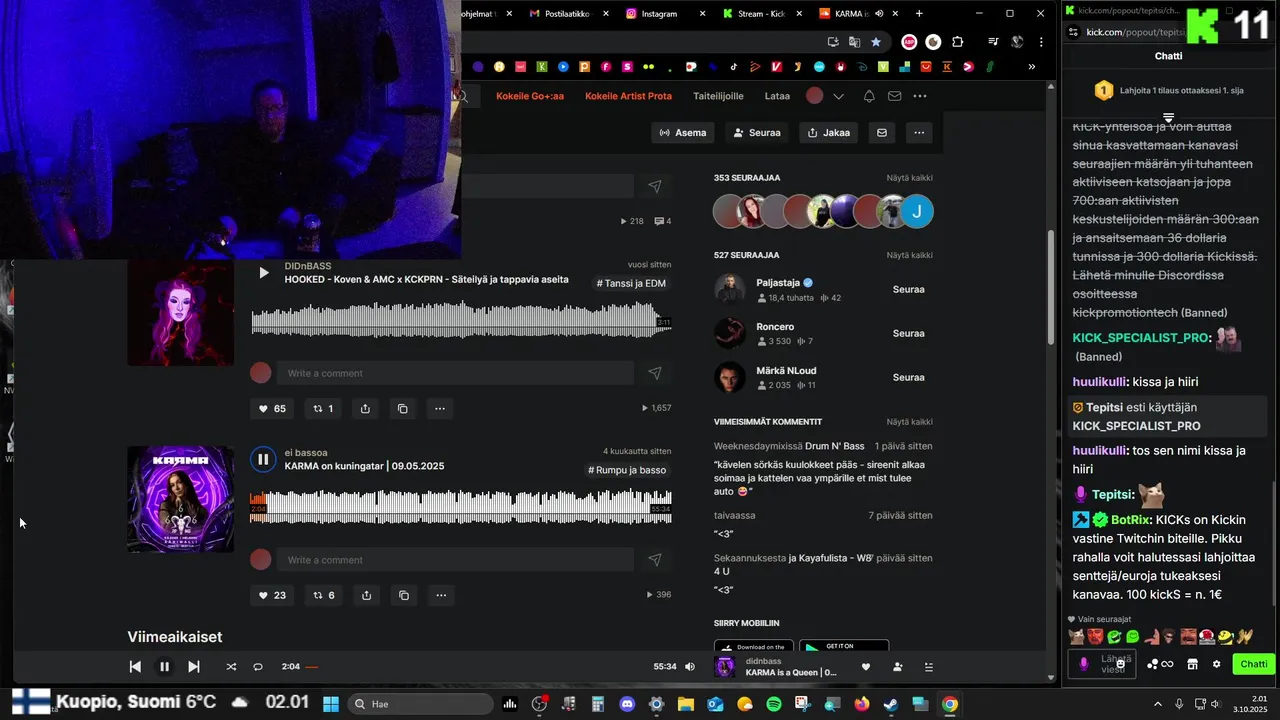Viewport: 1280px width, 720px height.
Task: Open the Tanssi ja EDM genre tag
Action: coord(631,283)
